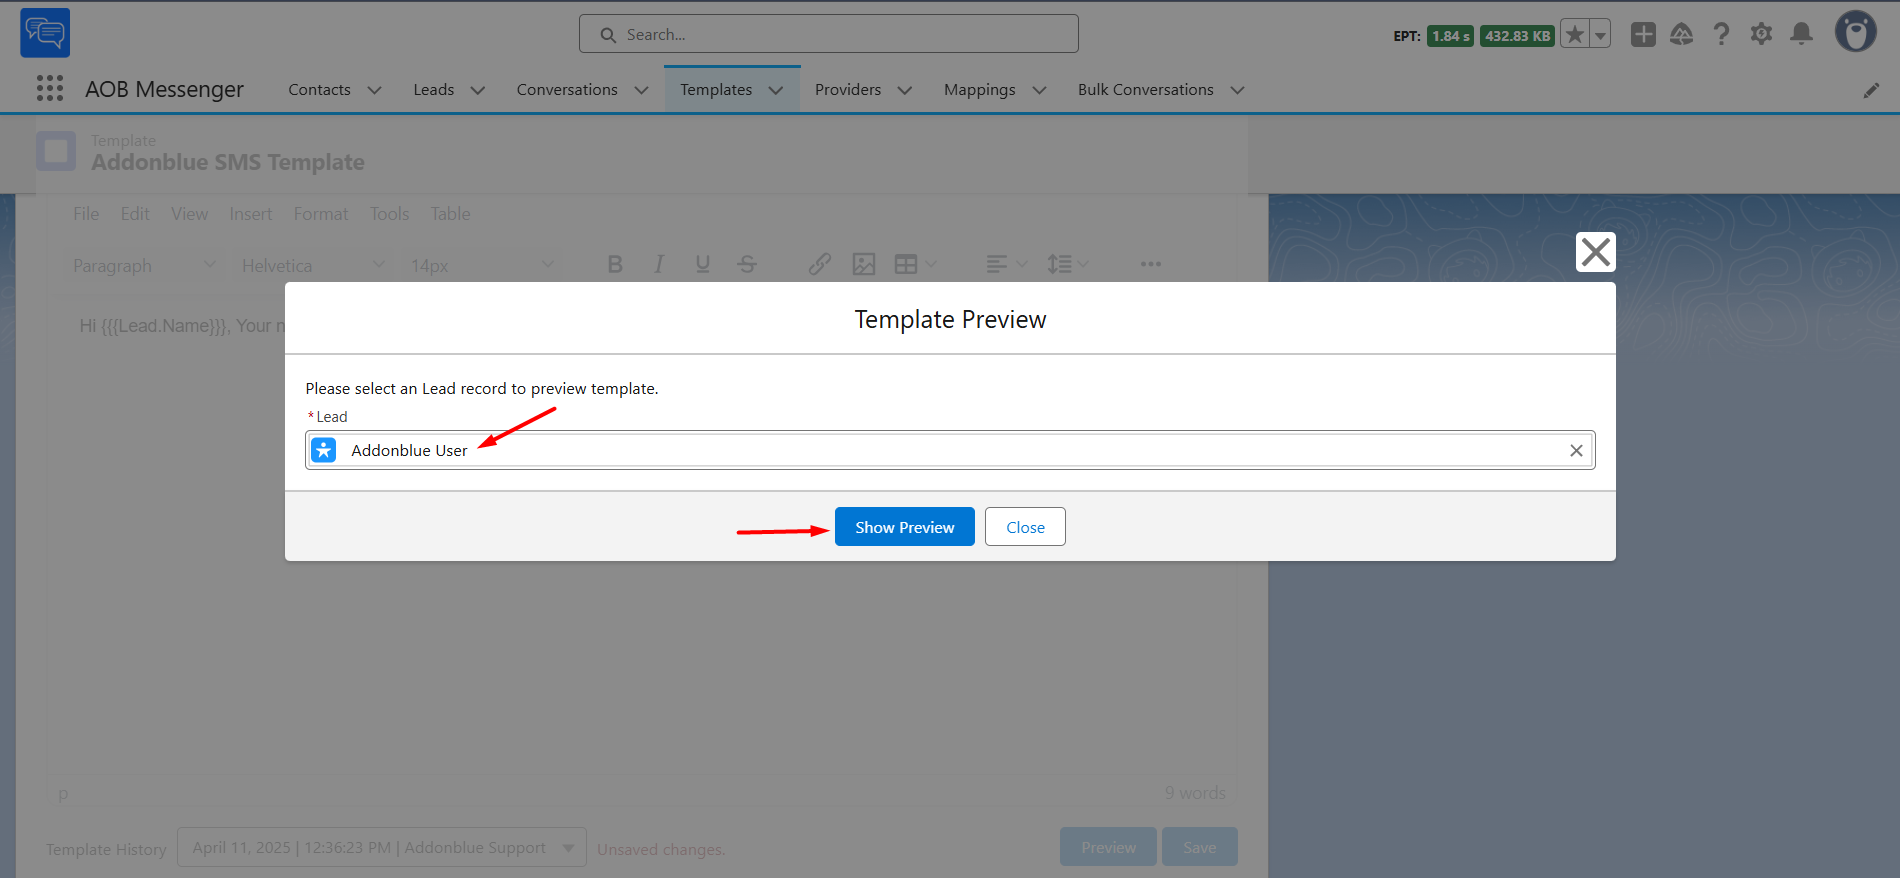Click the global Search field
1900x878 pixels.
[829, 34]
